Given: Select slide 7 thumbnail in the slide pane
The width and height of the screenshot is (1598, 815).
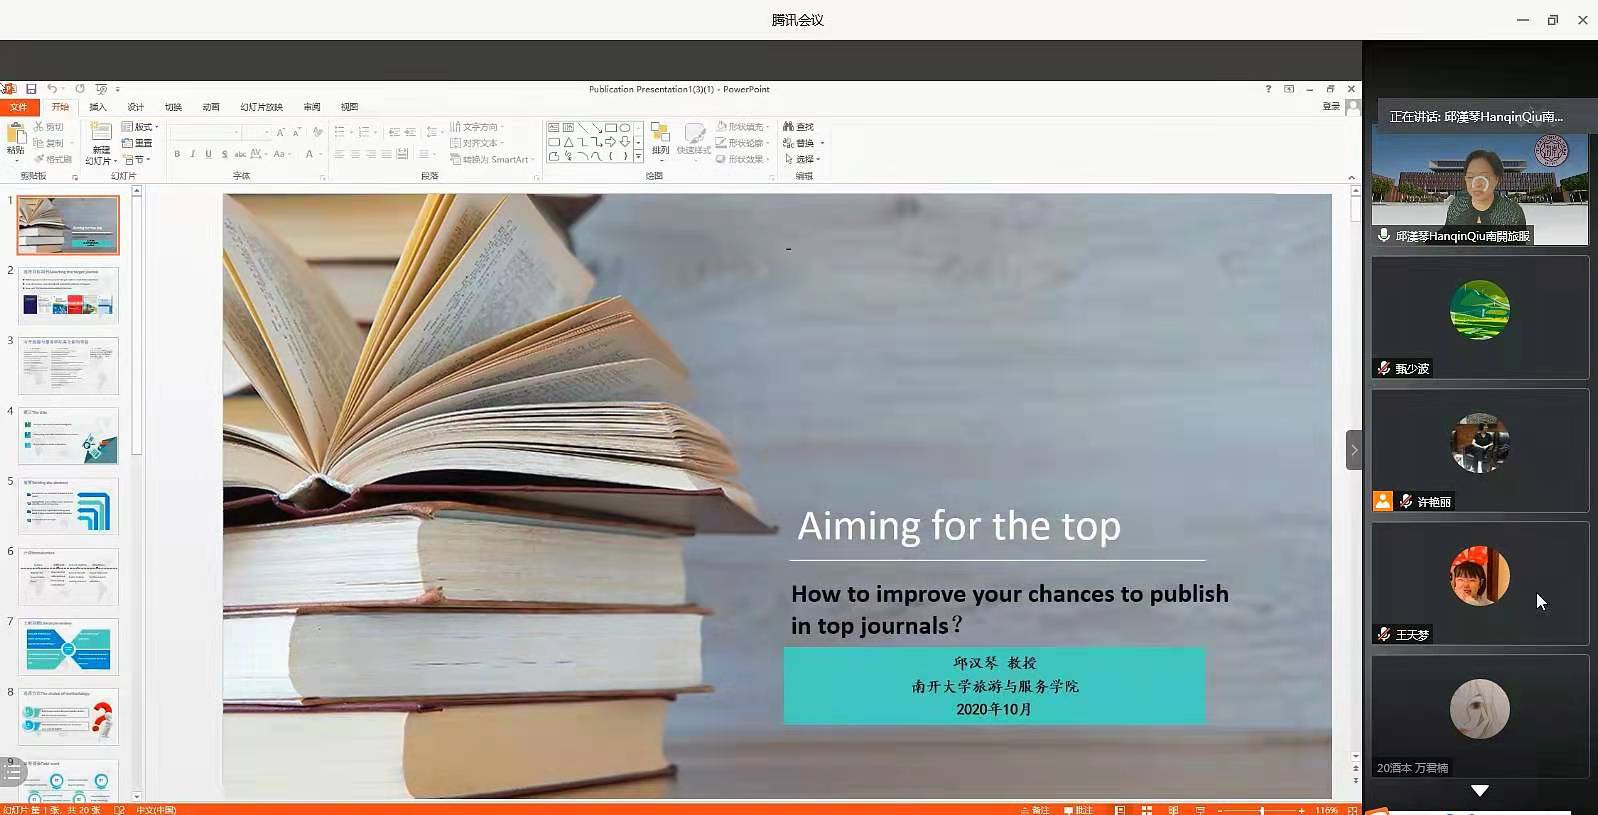Looking at the screenshot, I should click(68, 646).
